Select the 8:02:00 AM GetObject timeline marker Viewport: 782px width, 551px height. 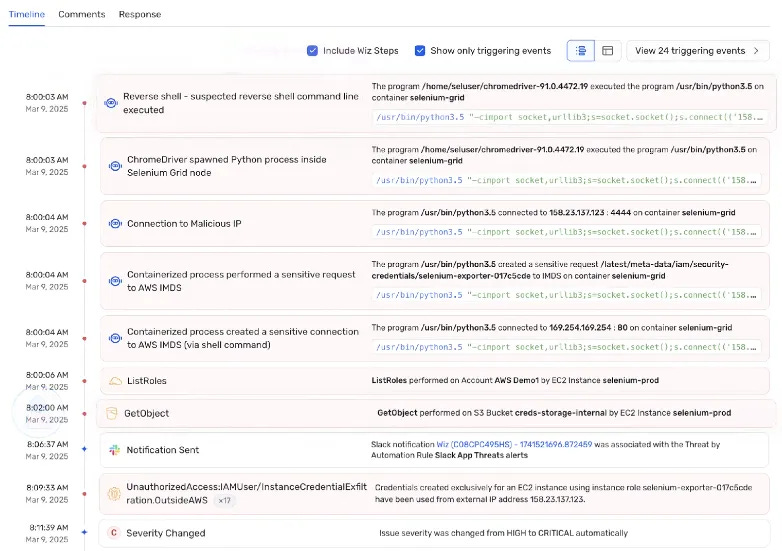(84, 414)
